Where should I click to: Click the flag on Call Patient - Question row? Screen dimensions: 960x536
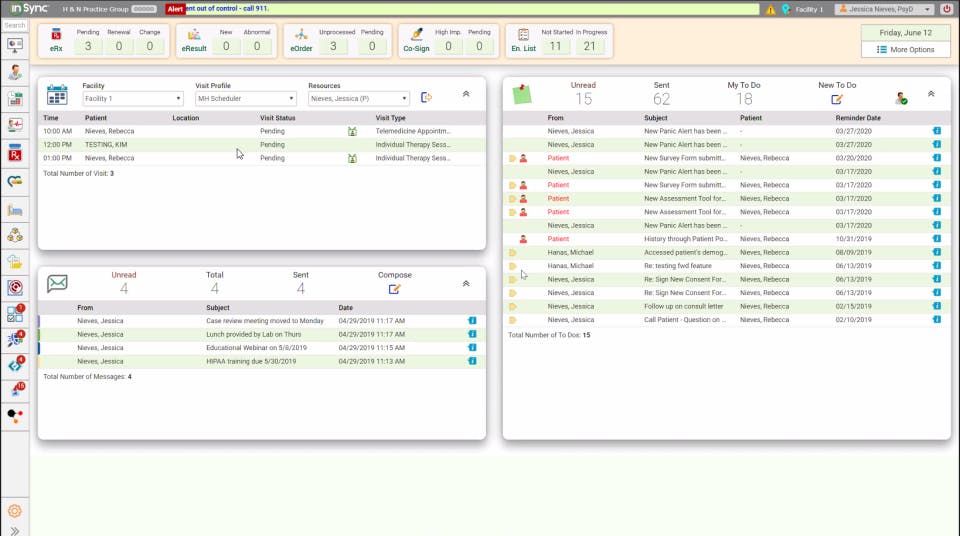(512, 320)
